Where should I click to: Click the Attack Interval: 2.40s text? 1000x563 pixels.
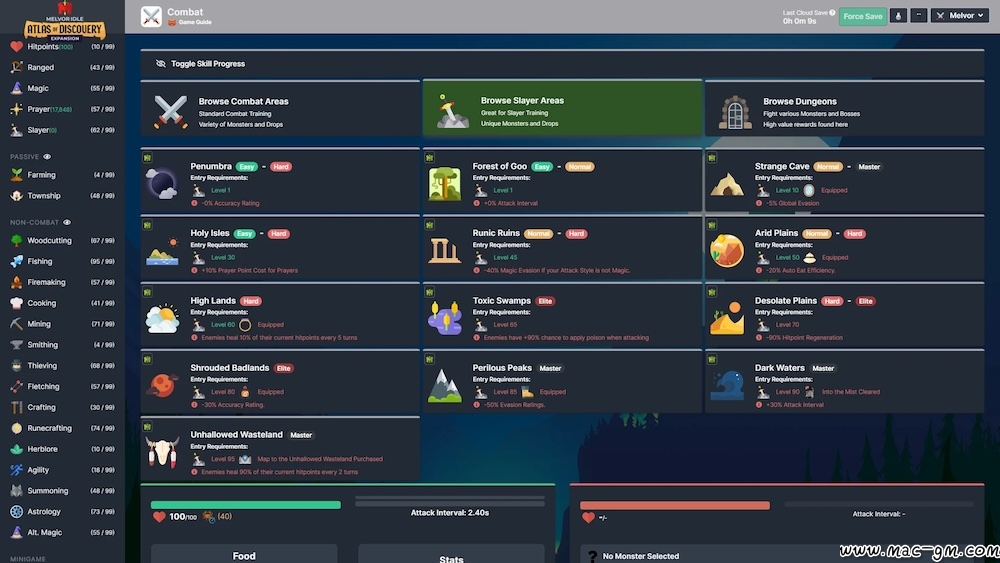coord(450,513)
